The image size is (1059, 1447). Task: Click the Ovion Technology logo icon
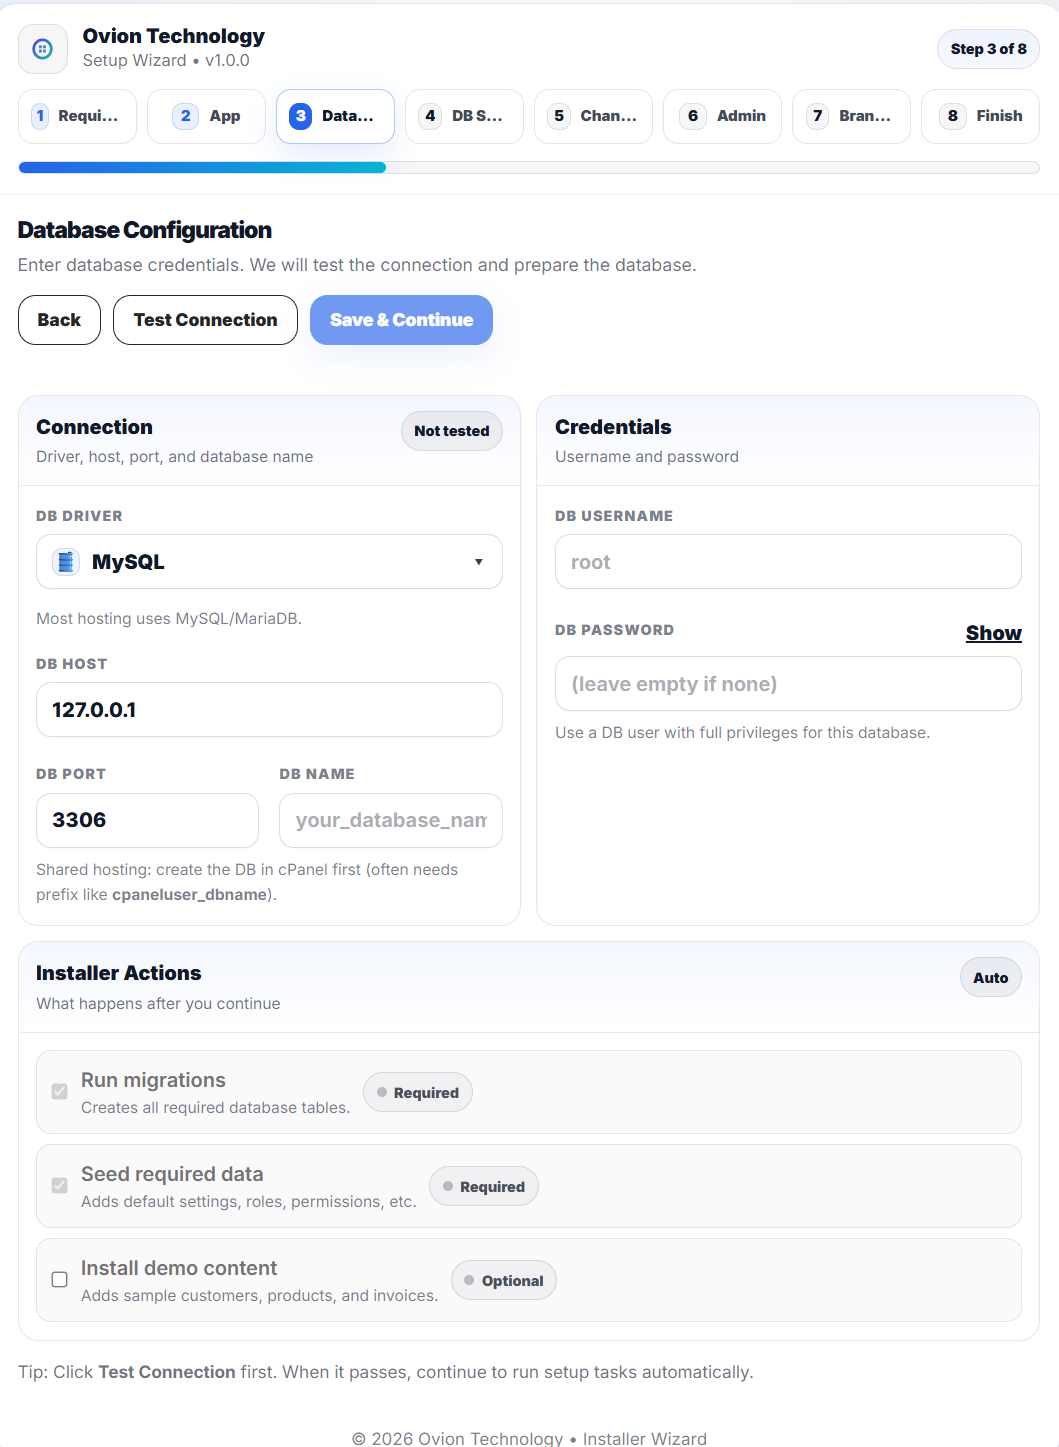click(x=42, y=48)
